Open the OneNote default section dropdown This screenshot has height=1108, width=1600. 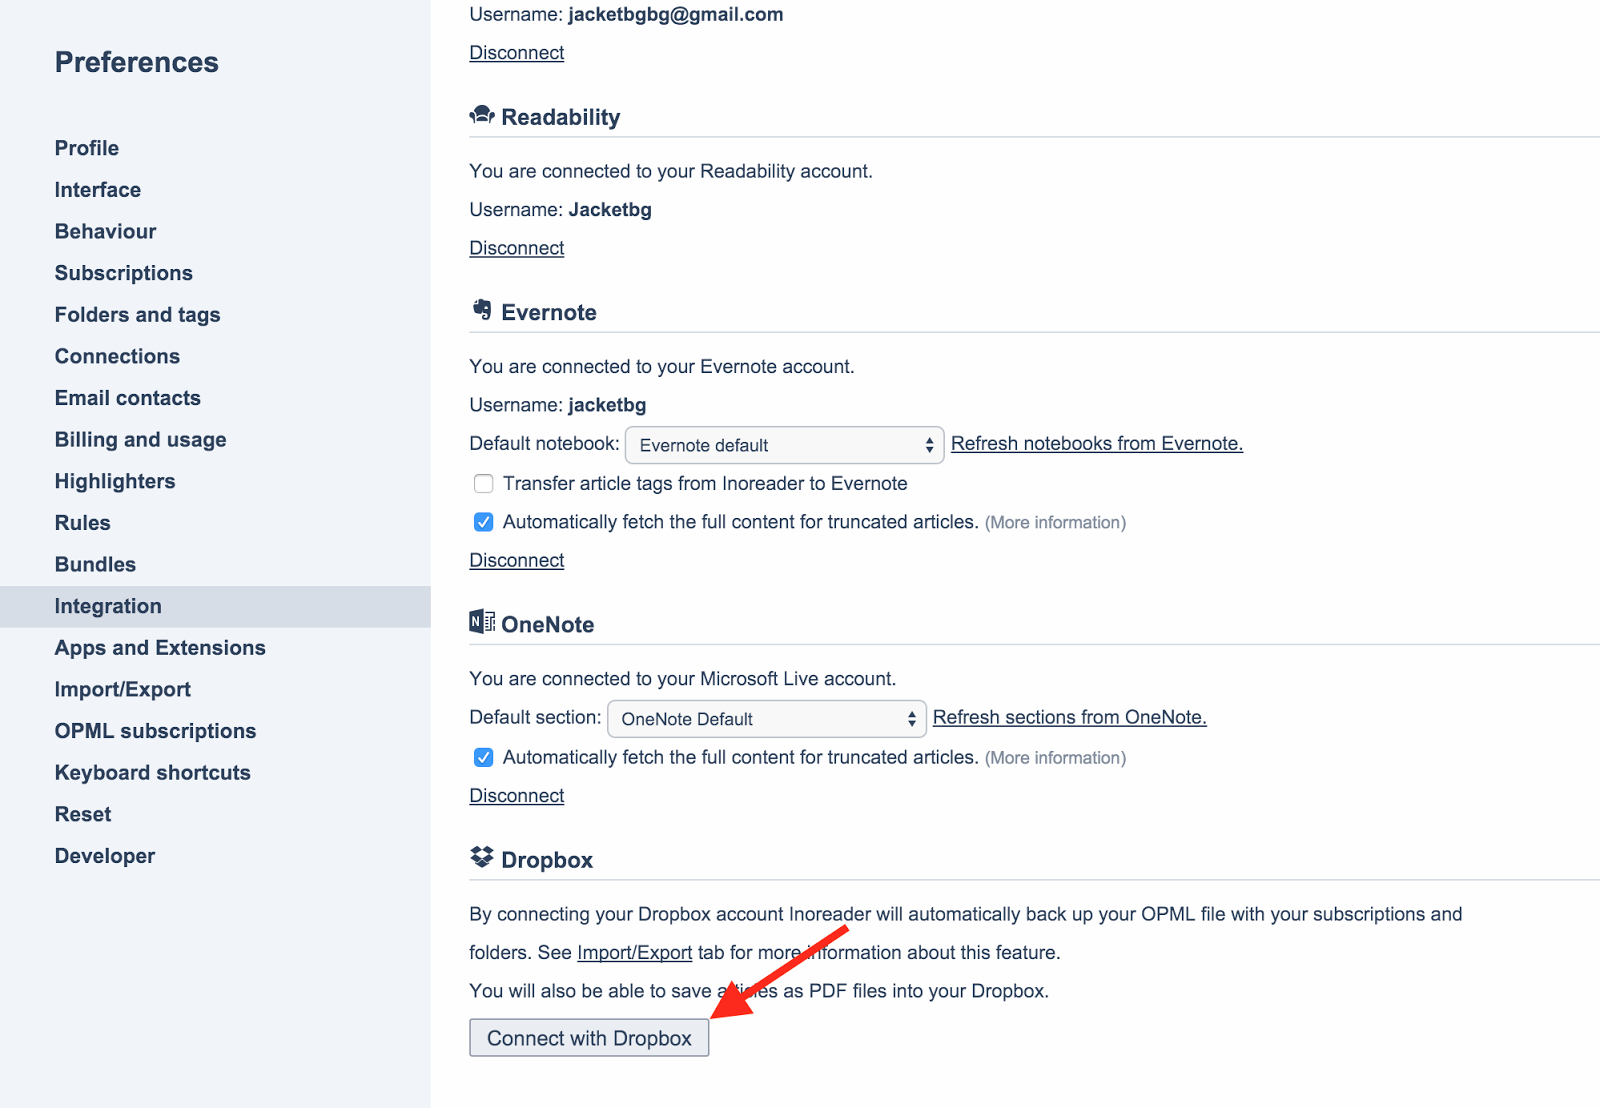[x=767, y=719]
